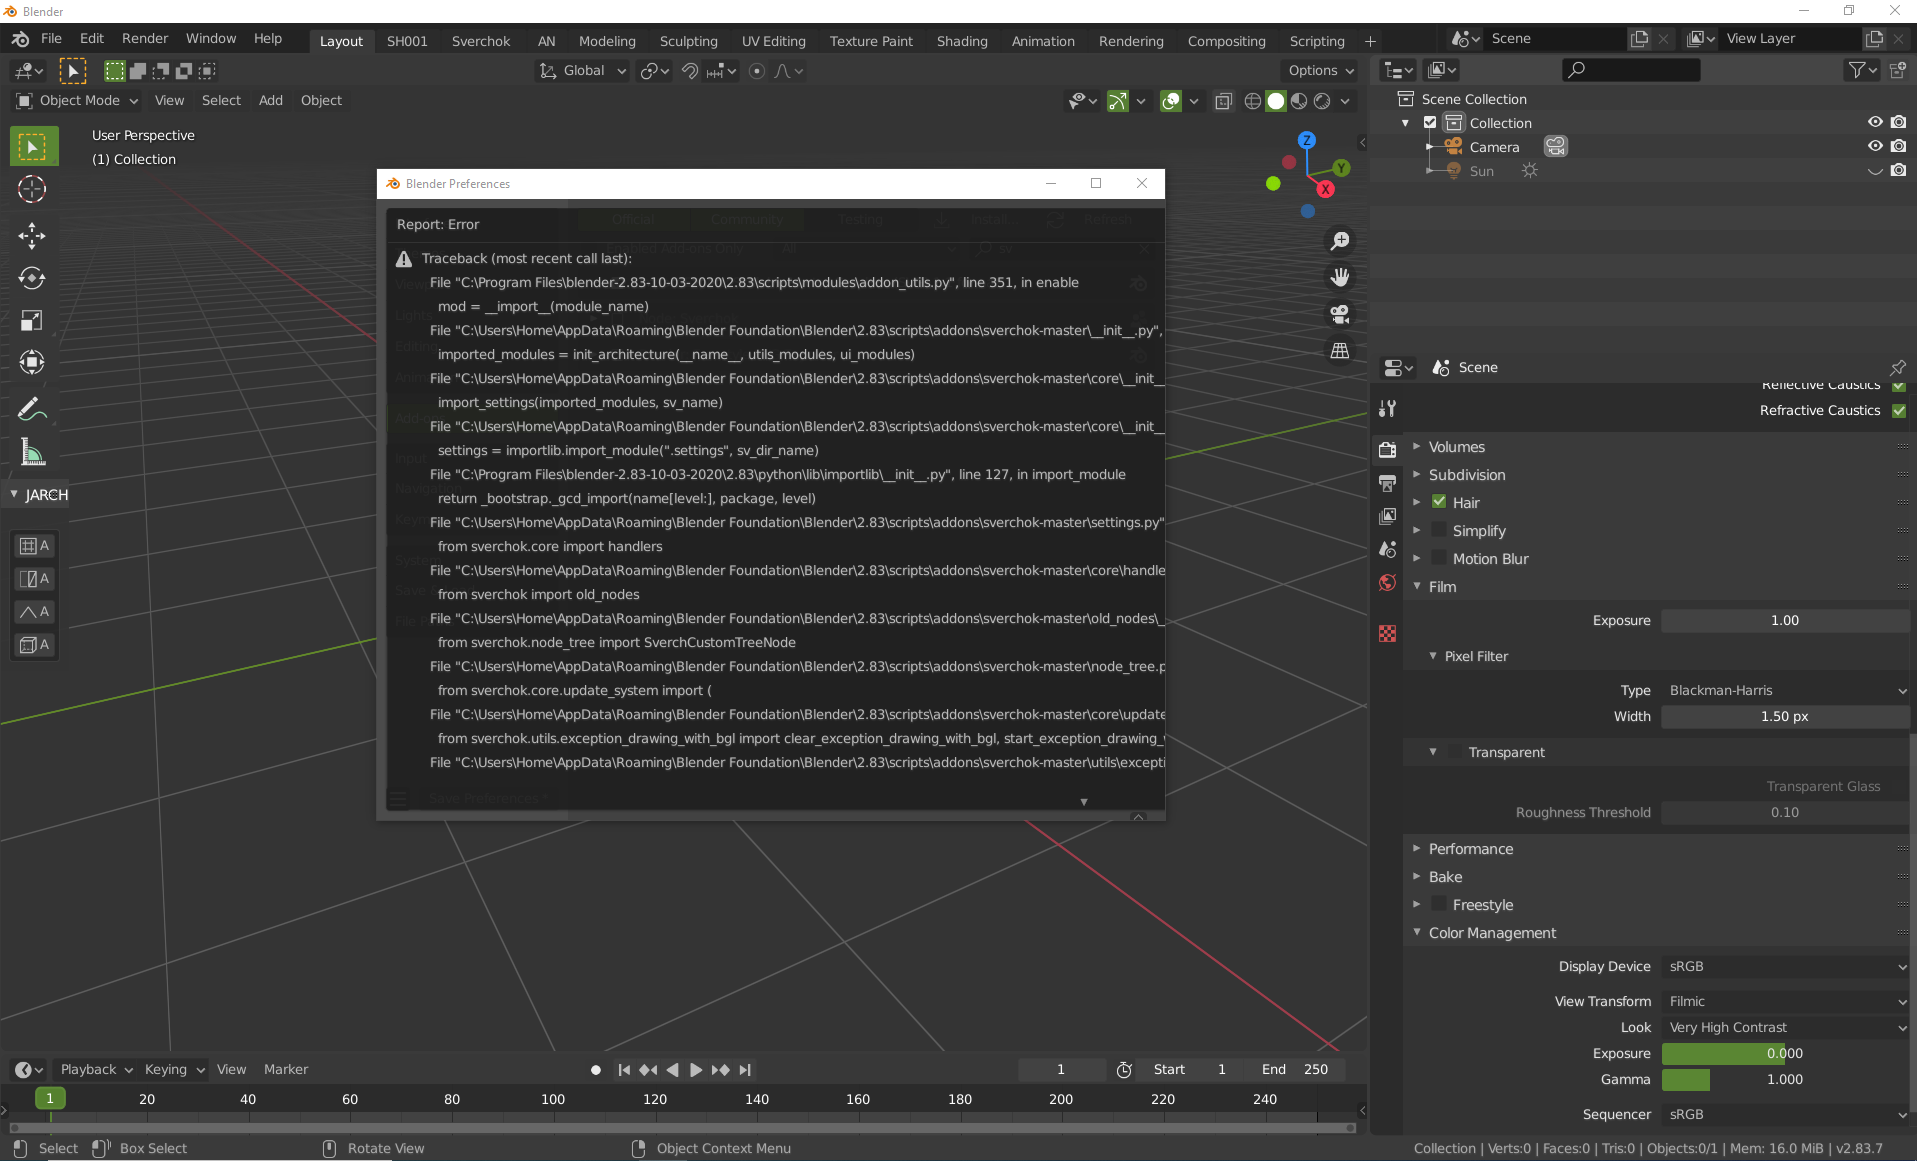The width and height of the screenshot is (1917, 1161).
Task: Click the Pixel Filter Width field
Action: [1786, 716]
